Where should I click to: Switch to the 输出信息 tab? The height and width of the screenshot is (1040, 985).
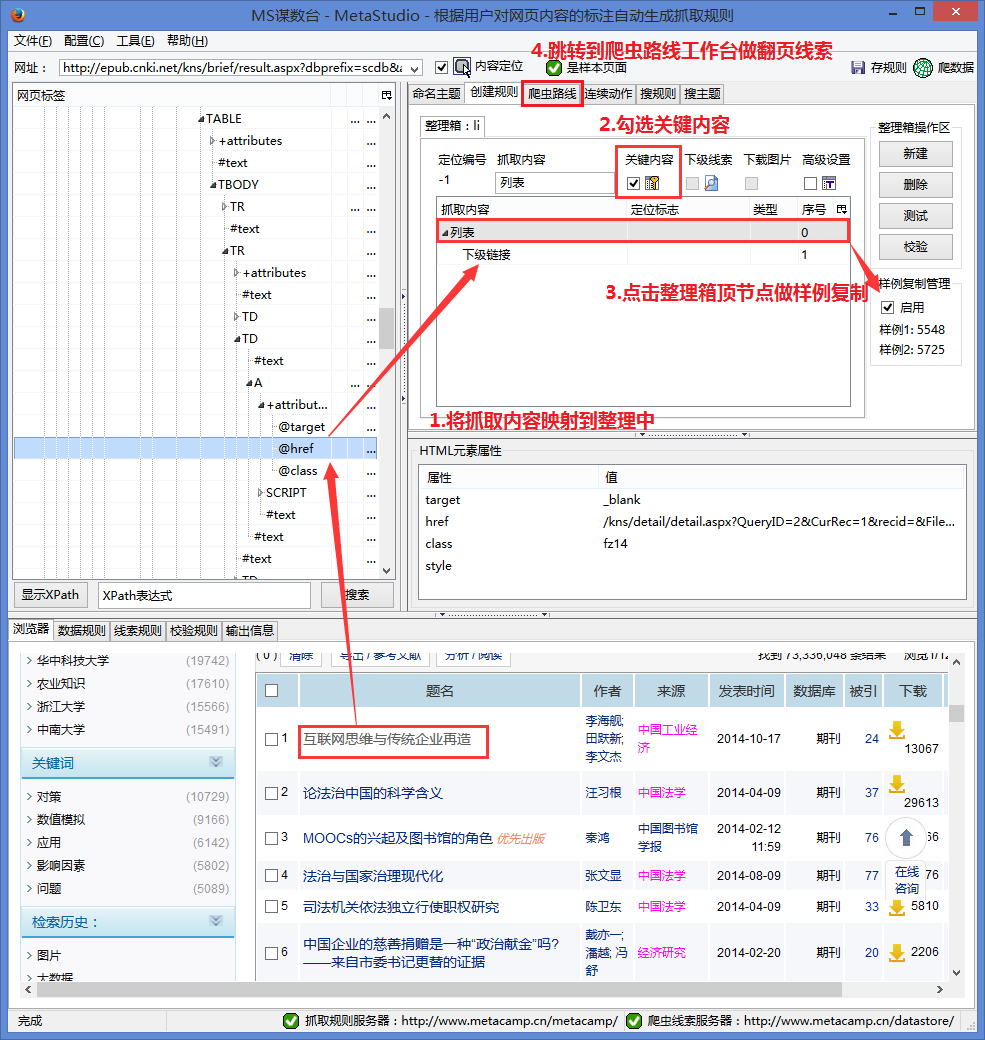pyautogui.click(x=249, y=631)
